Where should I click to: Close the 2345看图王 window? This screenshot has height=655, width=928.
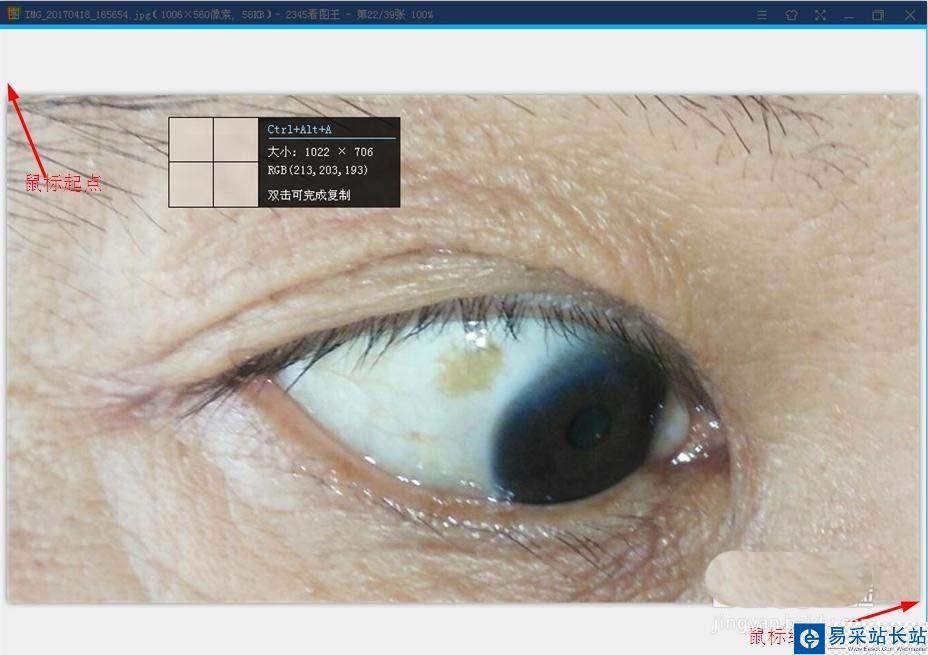pyautogui.click(x=910, y=15)
